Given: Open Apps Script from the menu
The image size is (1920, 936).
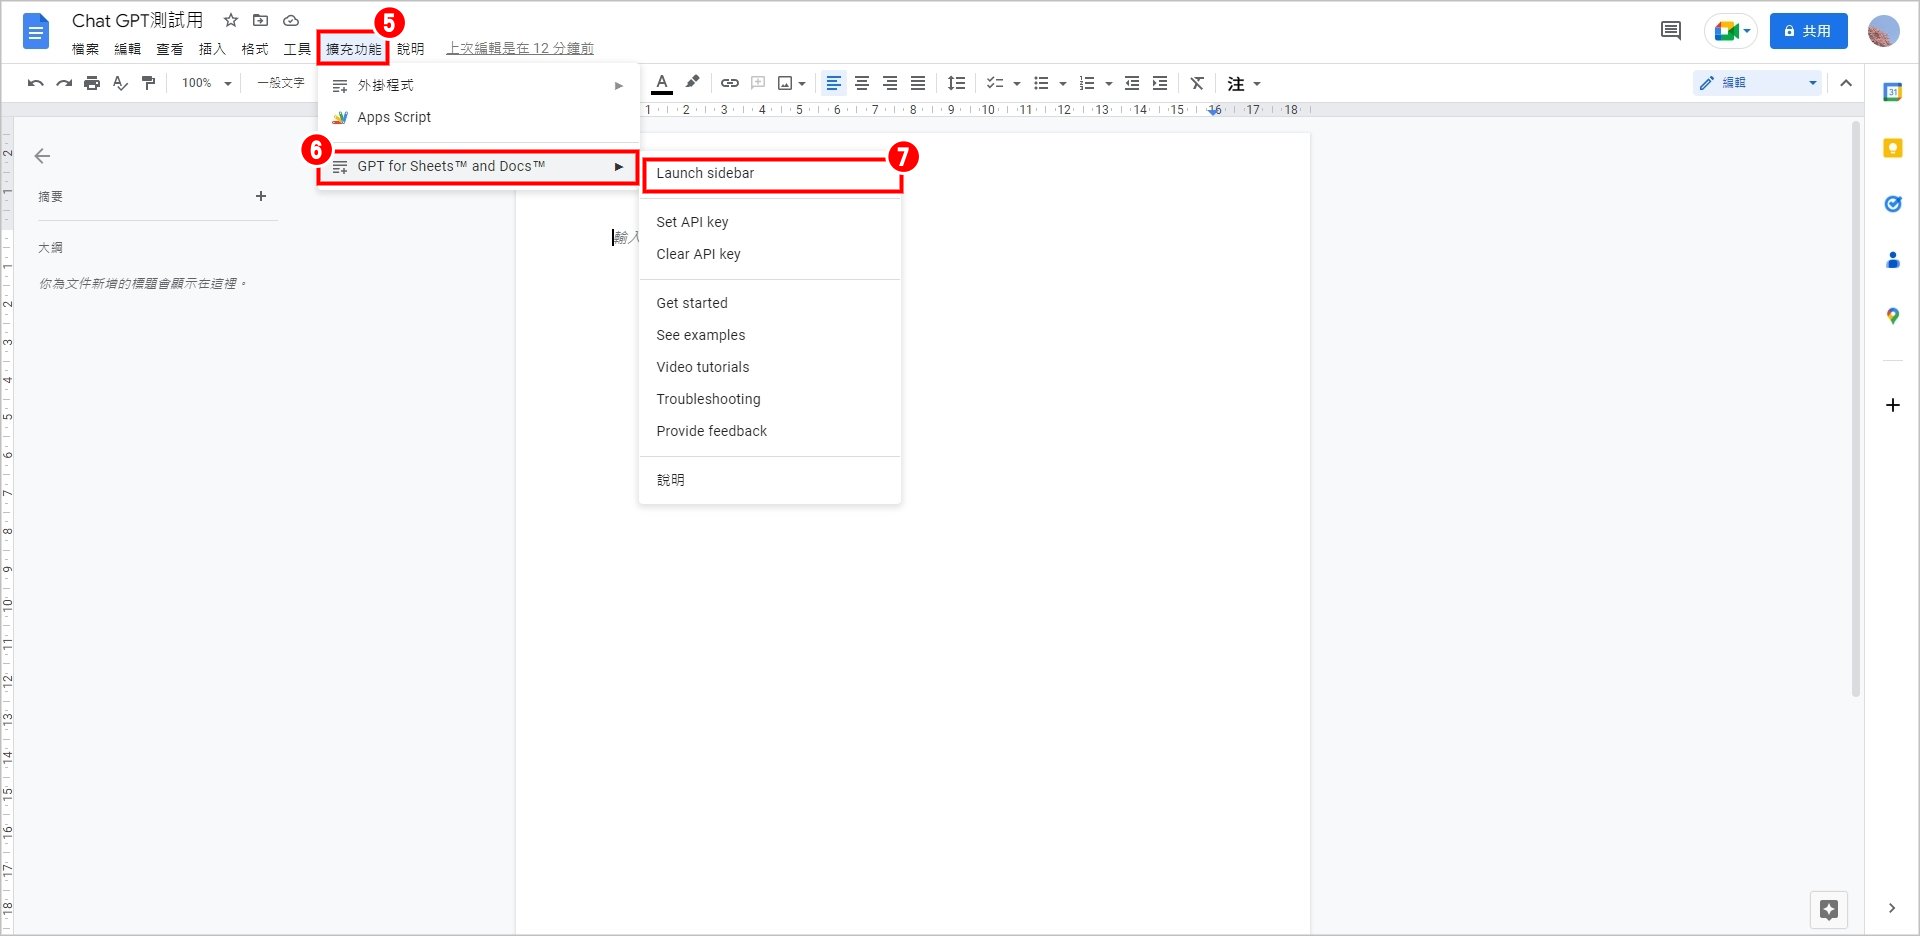Looking at the screenshot, I should (478, 117).
